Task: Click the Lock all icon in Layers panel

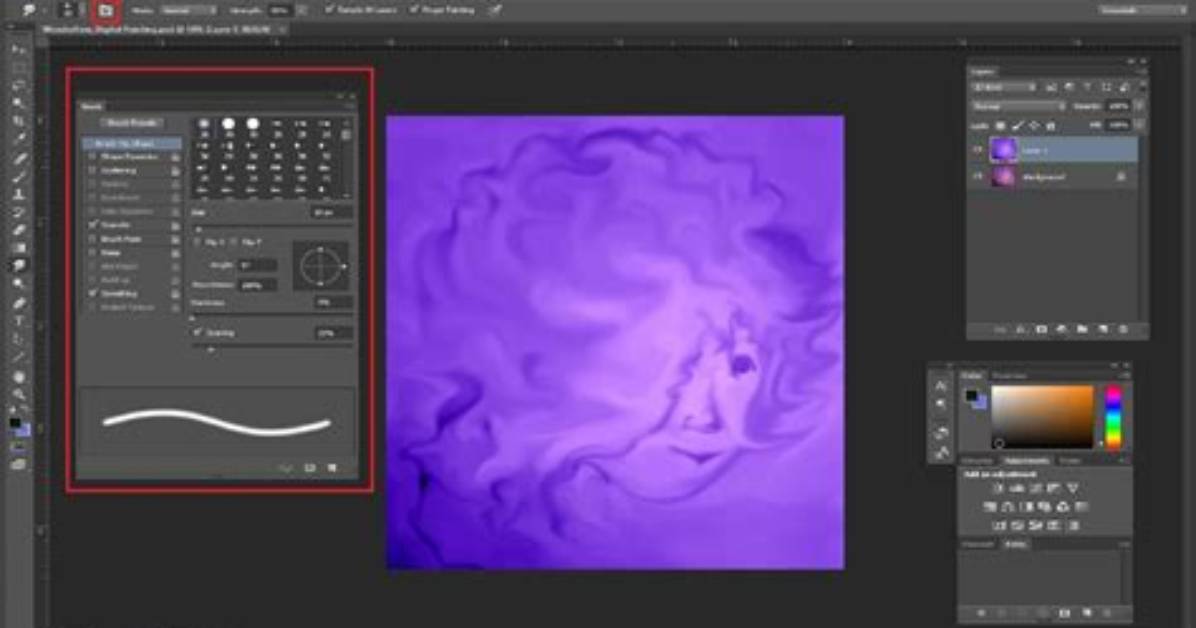Action: point(1051,125)
